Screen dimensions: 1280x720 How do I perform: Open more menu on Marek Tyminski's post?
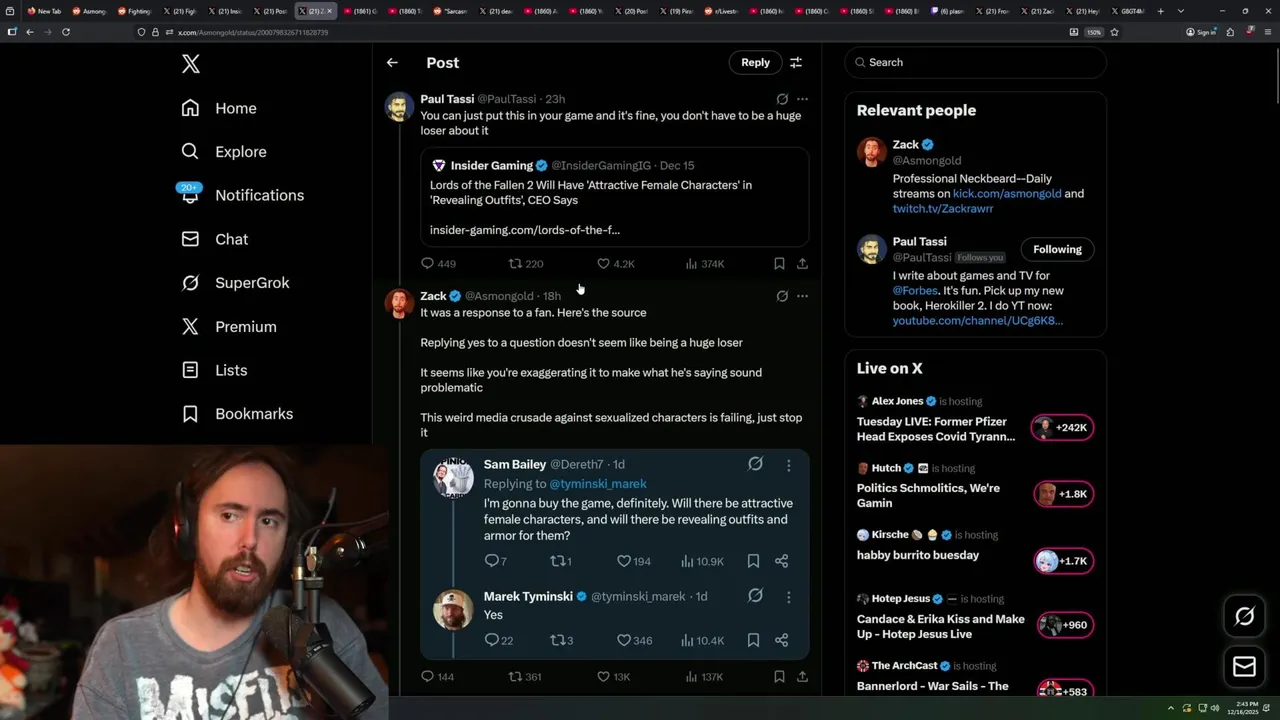[x=788, y=597]
